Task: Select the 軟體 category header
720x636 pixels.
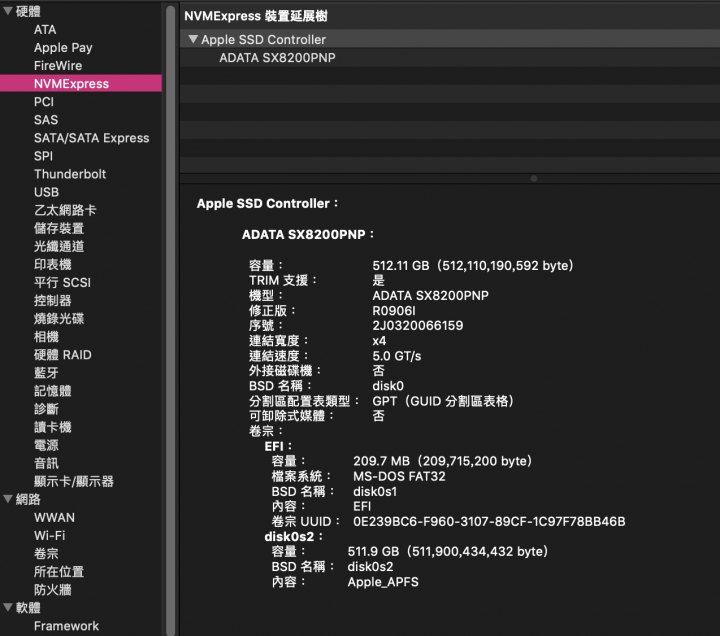Action: (28, 608)
